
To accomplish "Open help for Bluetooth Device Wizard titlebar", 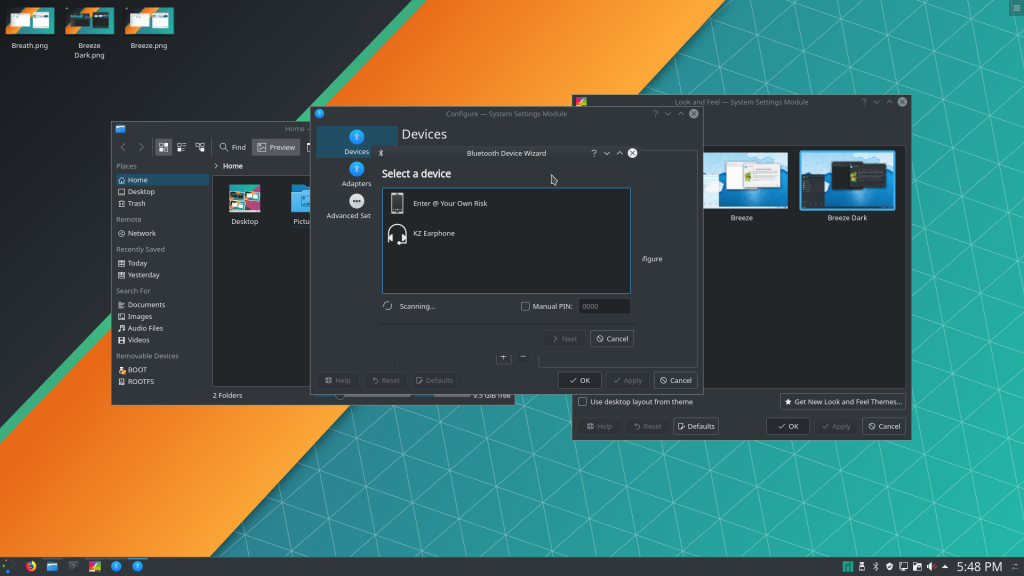I will tap(594, 153).
